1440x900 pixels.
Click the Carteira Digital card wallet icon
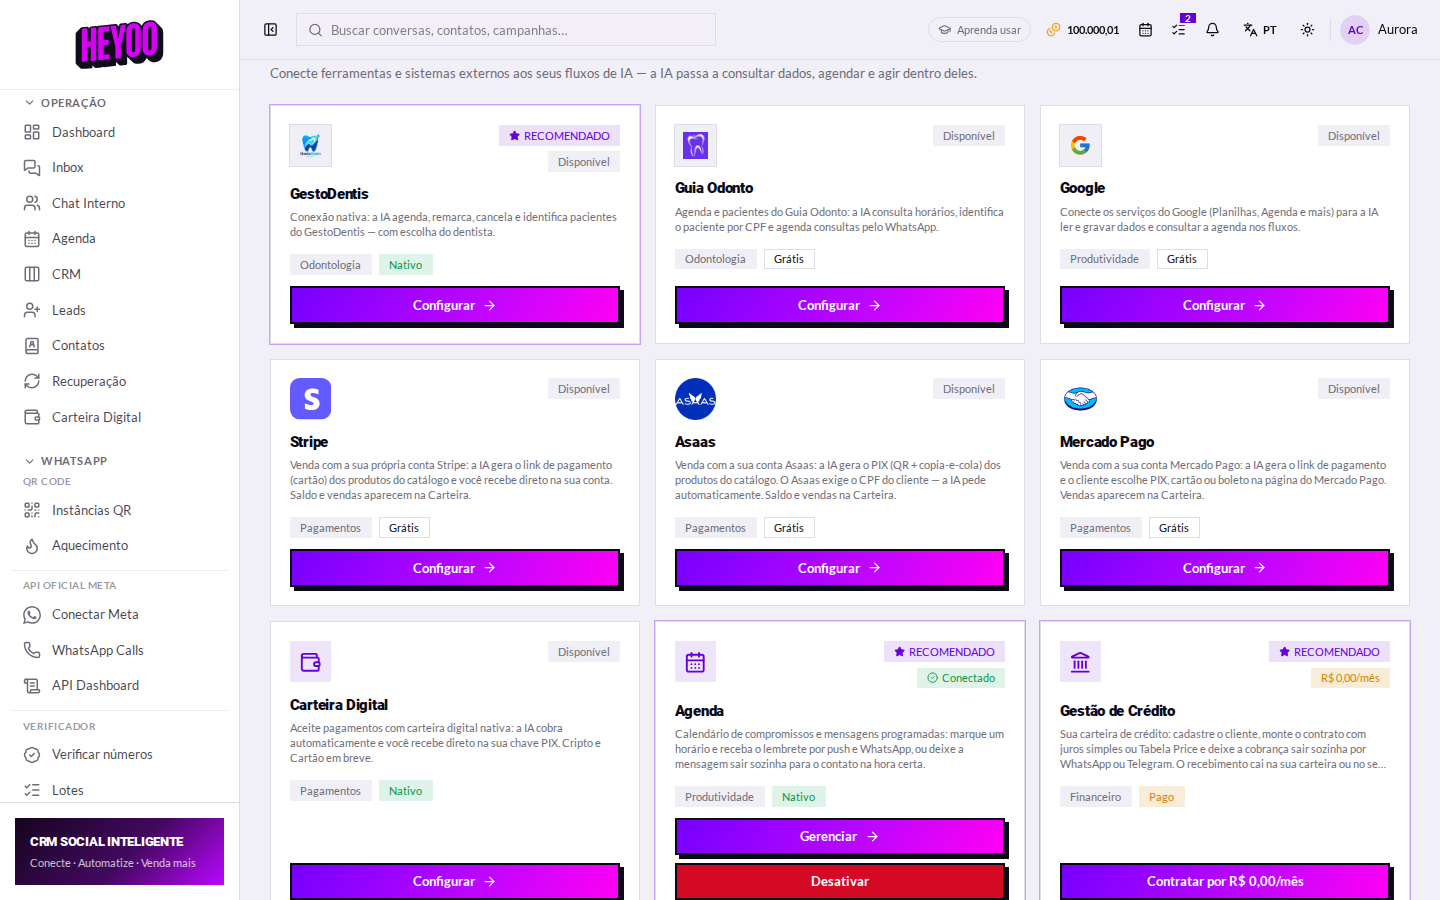(310, 662)
